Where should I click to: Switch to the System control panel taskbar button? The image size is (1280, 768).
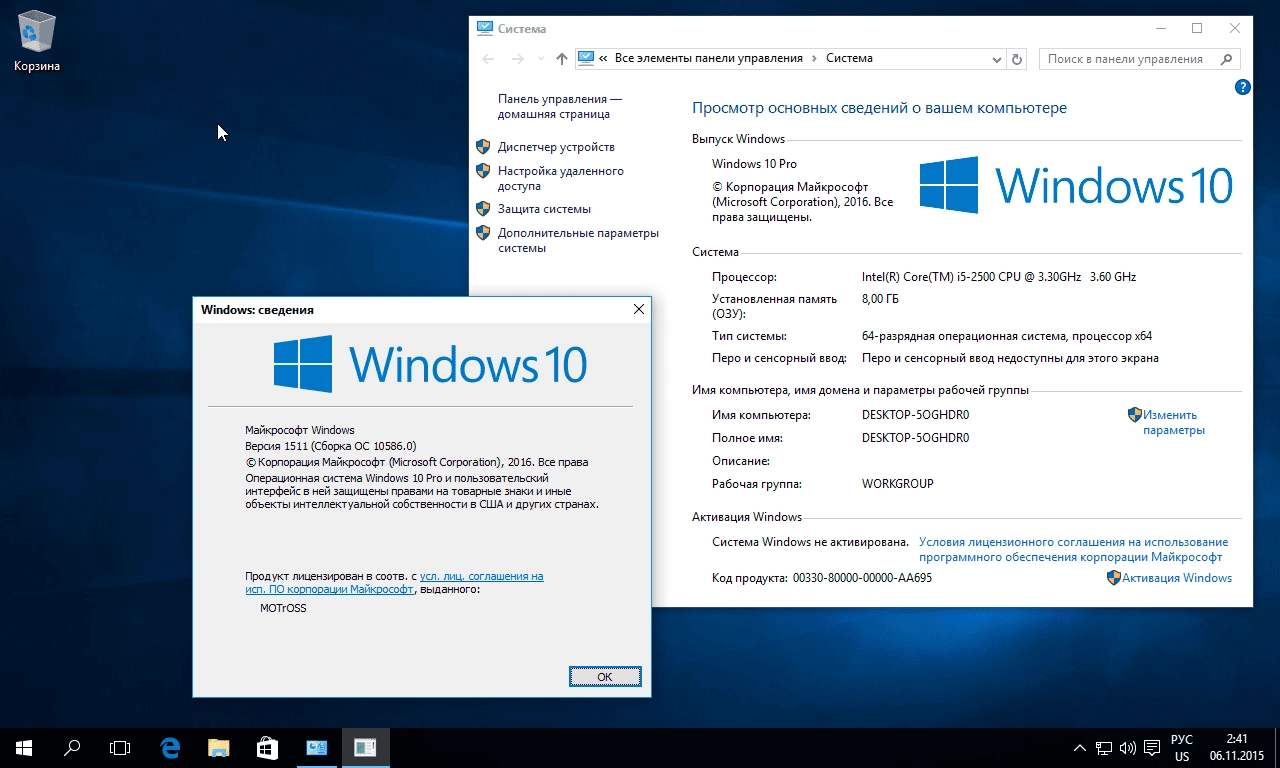(x=316, y=747)
